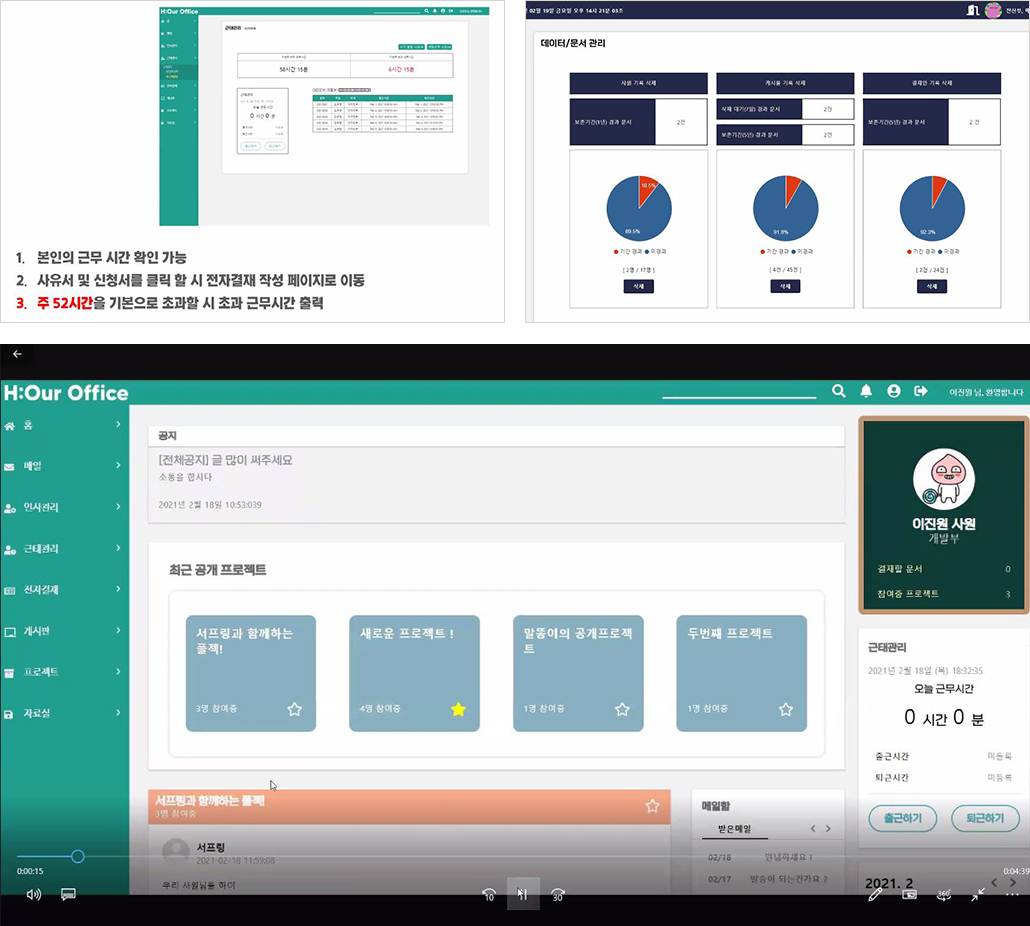Viewport: 1030px width, 926px height.
Task: Exit fullscreen in the video player
Action: coord(977,894)
